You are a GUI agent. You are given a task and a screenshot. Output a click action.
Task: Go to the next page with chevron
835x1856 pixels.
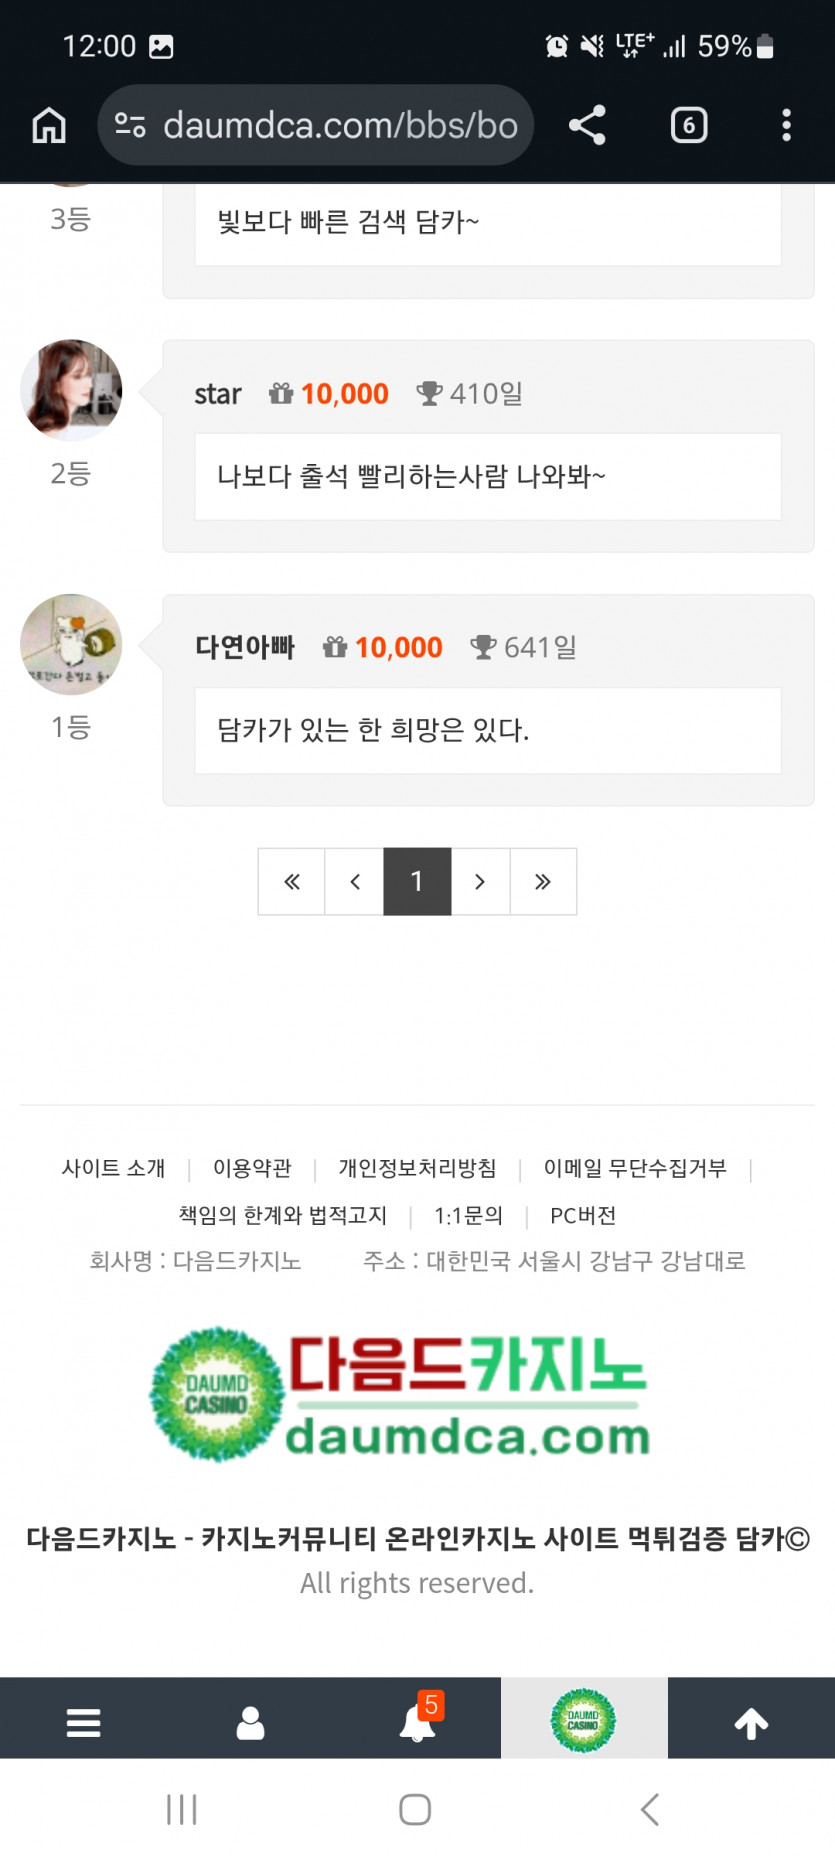point(480,881)
